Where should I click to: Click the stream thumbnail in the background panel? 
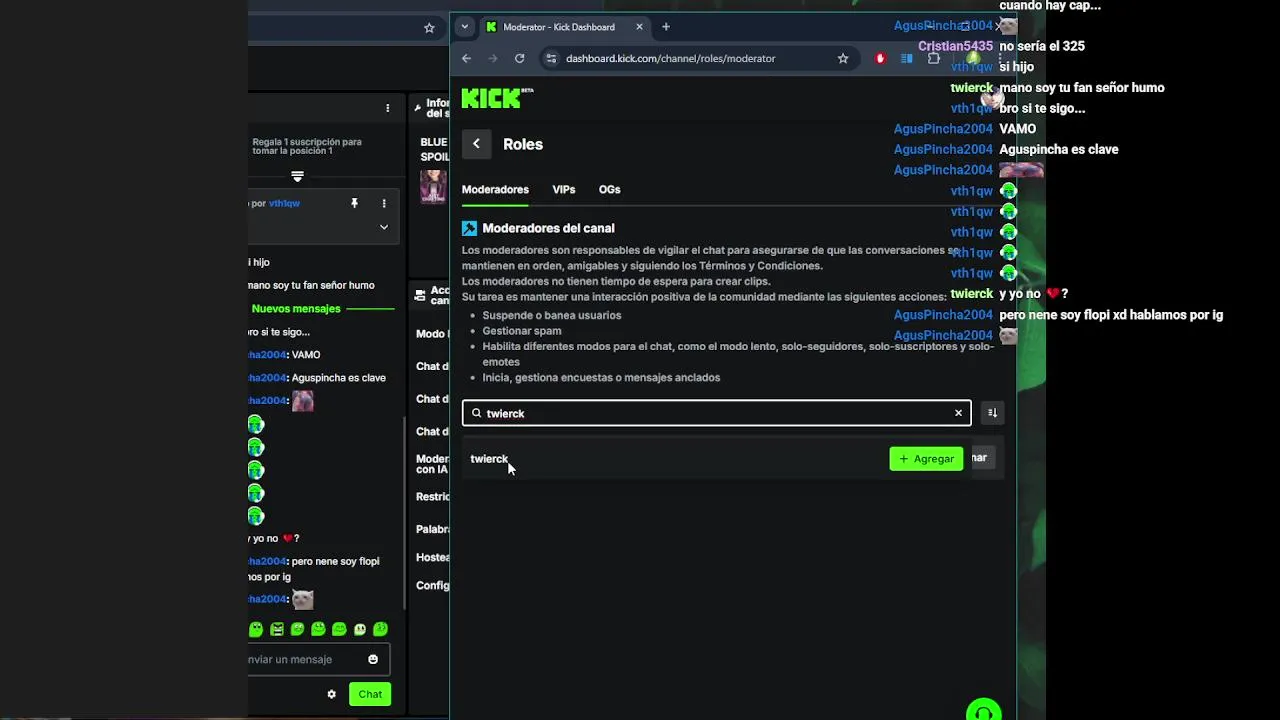pyautogui.click(x=433, y=186)
